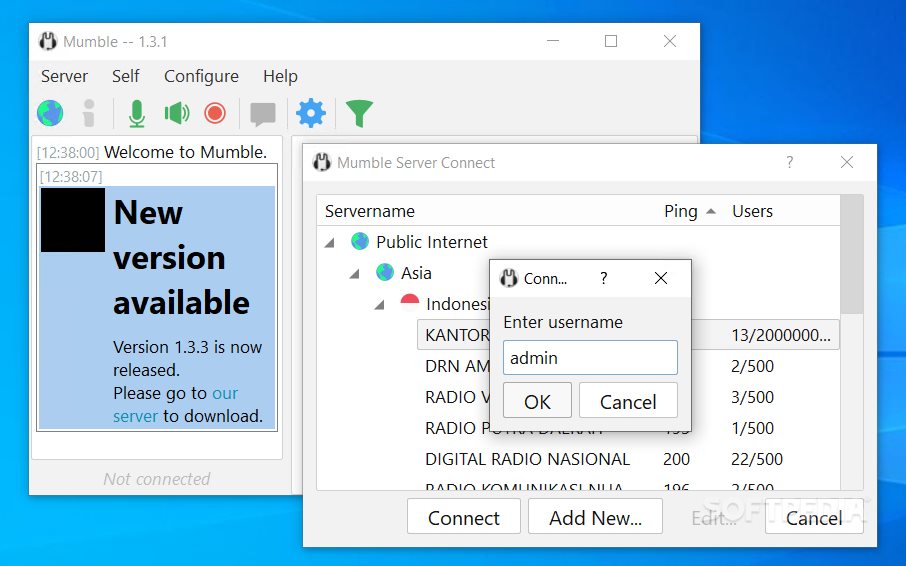The height and width of the screenshot is (566, 906).
Task: Click the Add New... button
Action: tap(595, 517)
